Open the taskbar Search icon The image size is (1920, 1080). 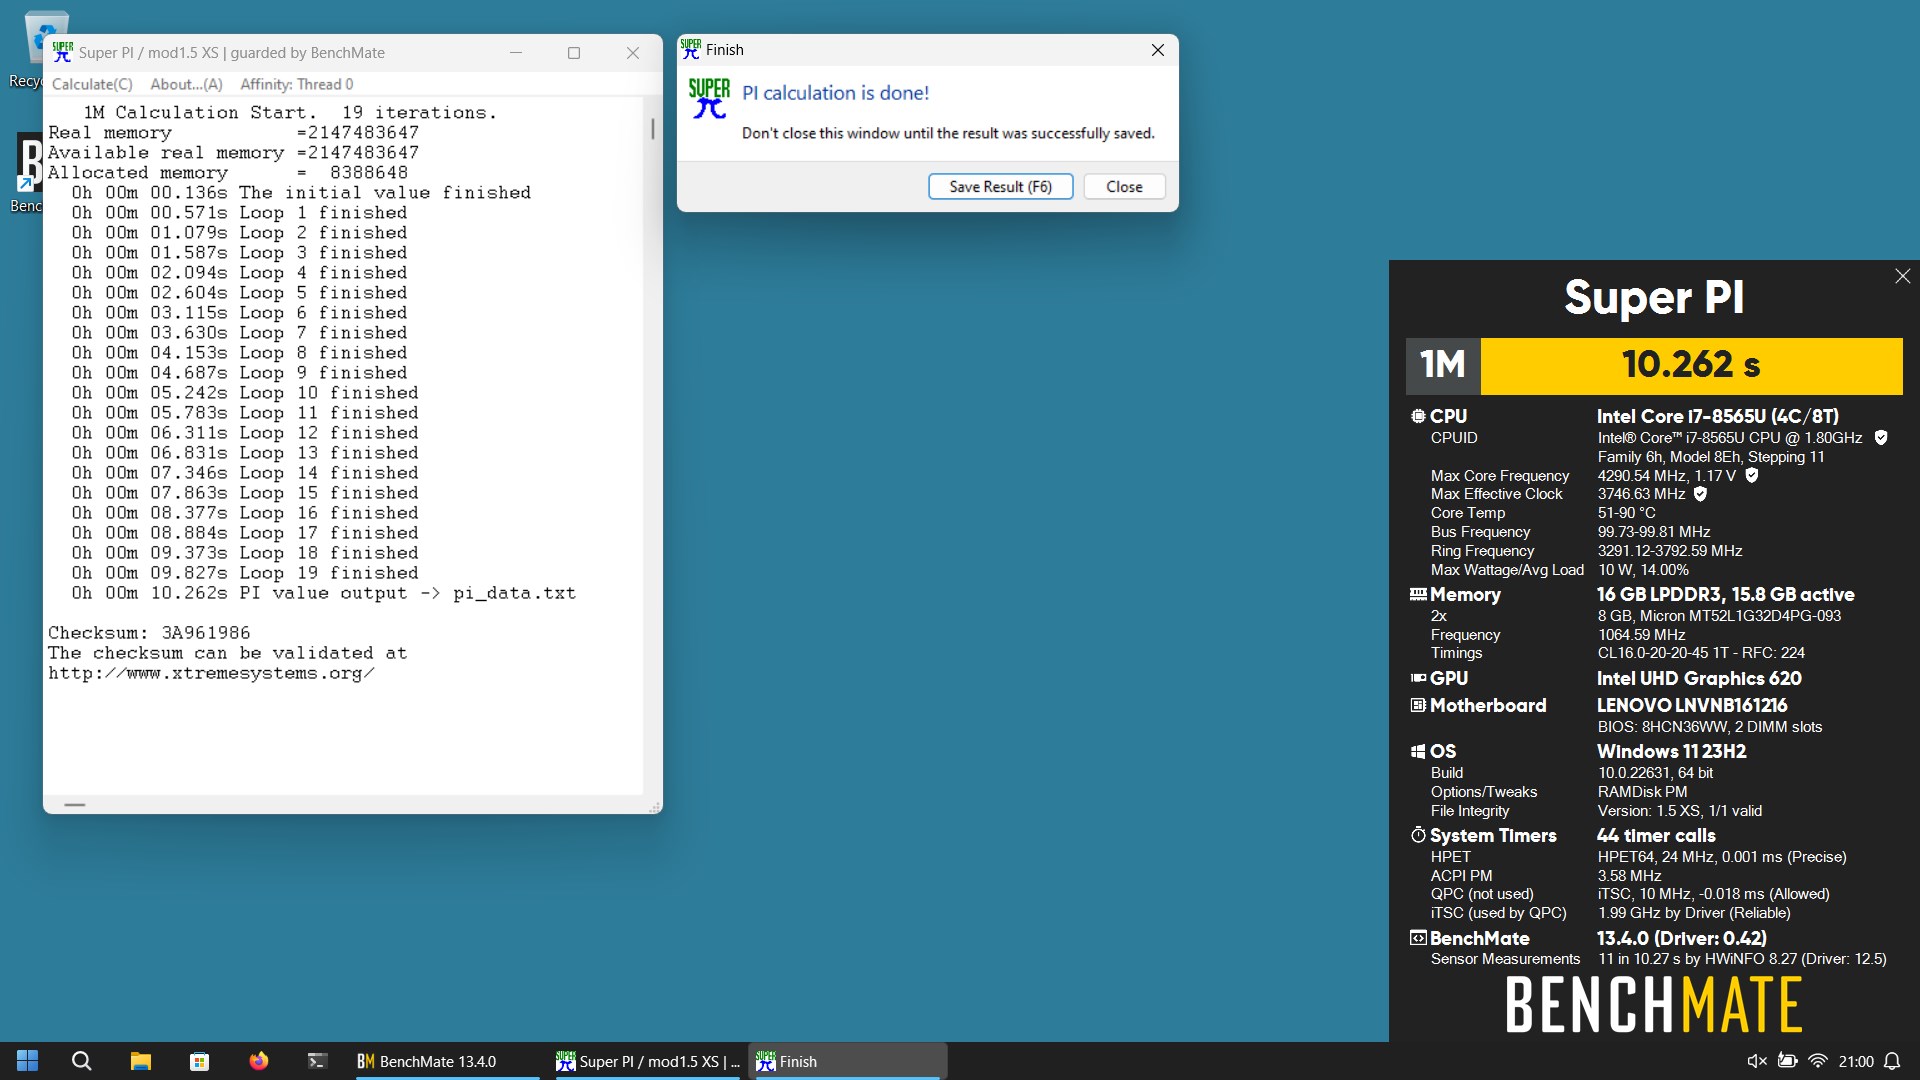tap(82, 1061)
